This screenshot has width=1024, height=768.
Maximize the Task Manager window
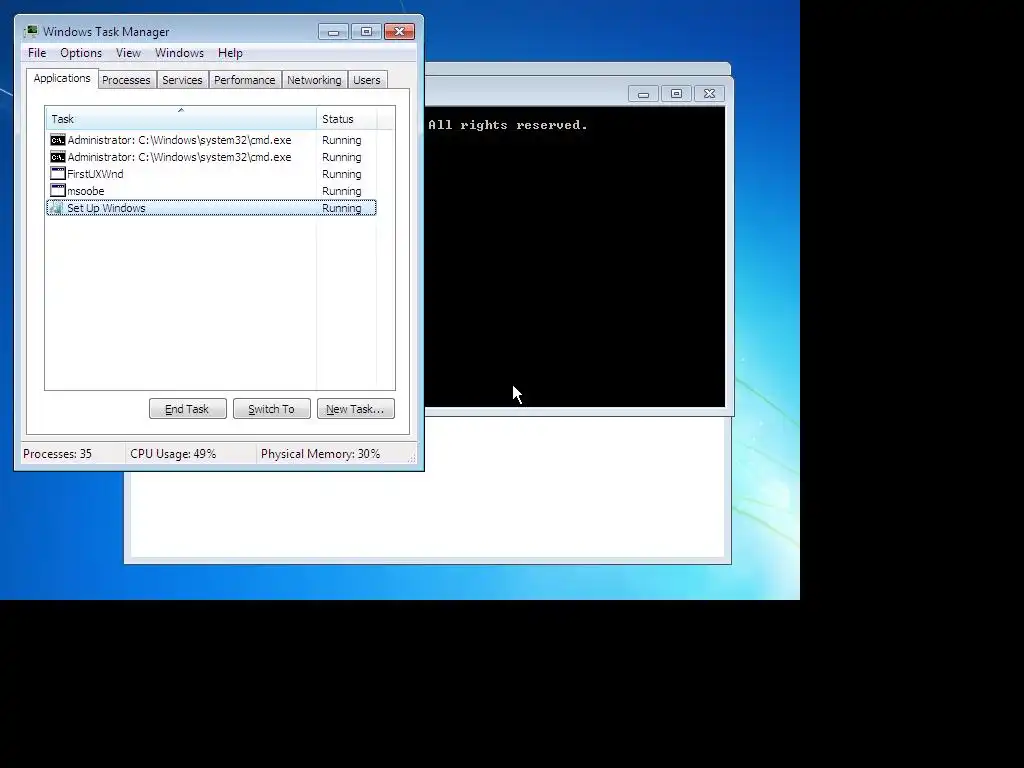366,31
